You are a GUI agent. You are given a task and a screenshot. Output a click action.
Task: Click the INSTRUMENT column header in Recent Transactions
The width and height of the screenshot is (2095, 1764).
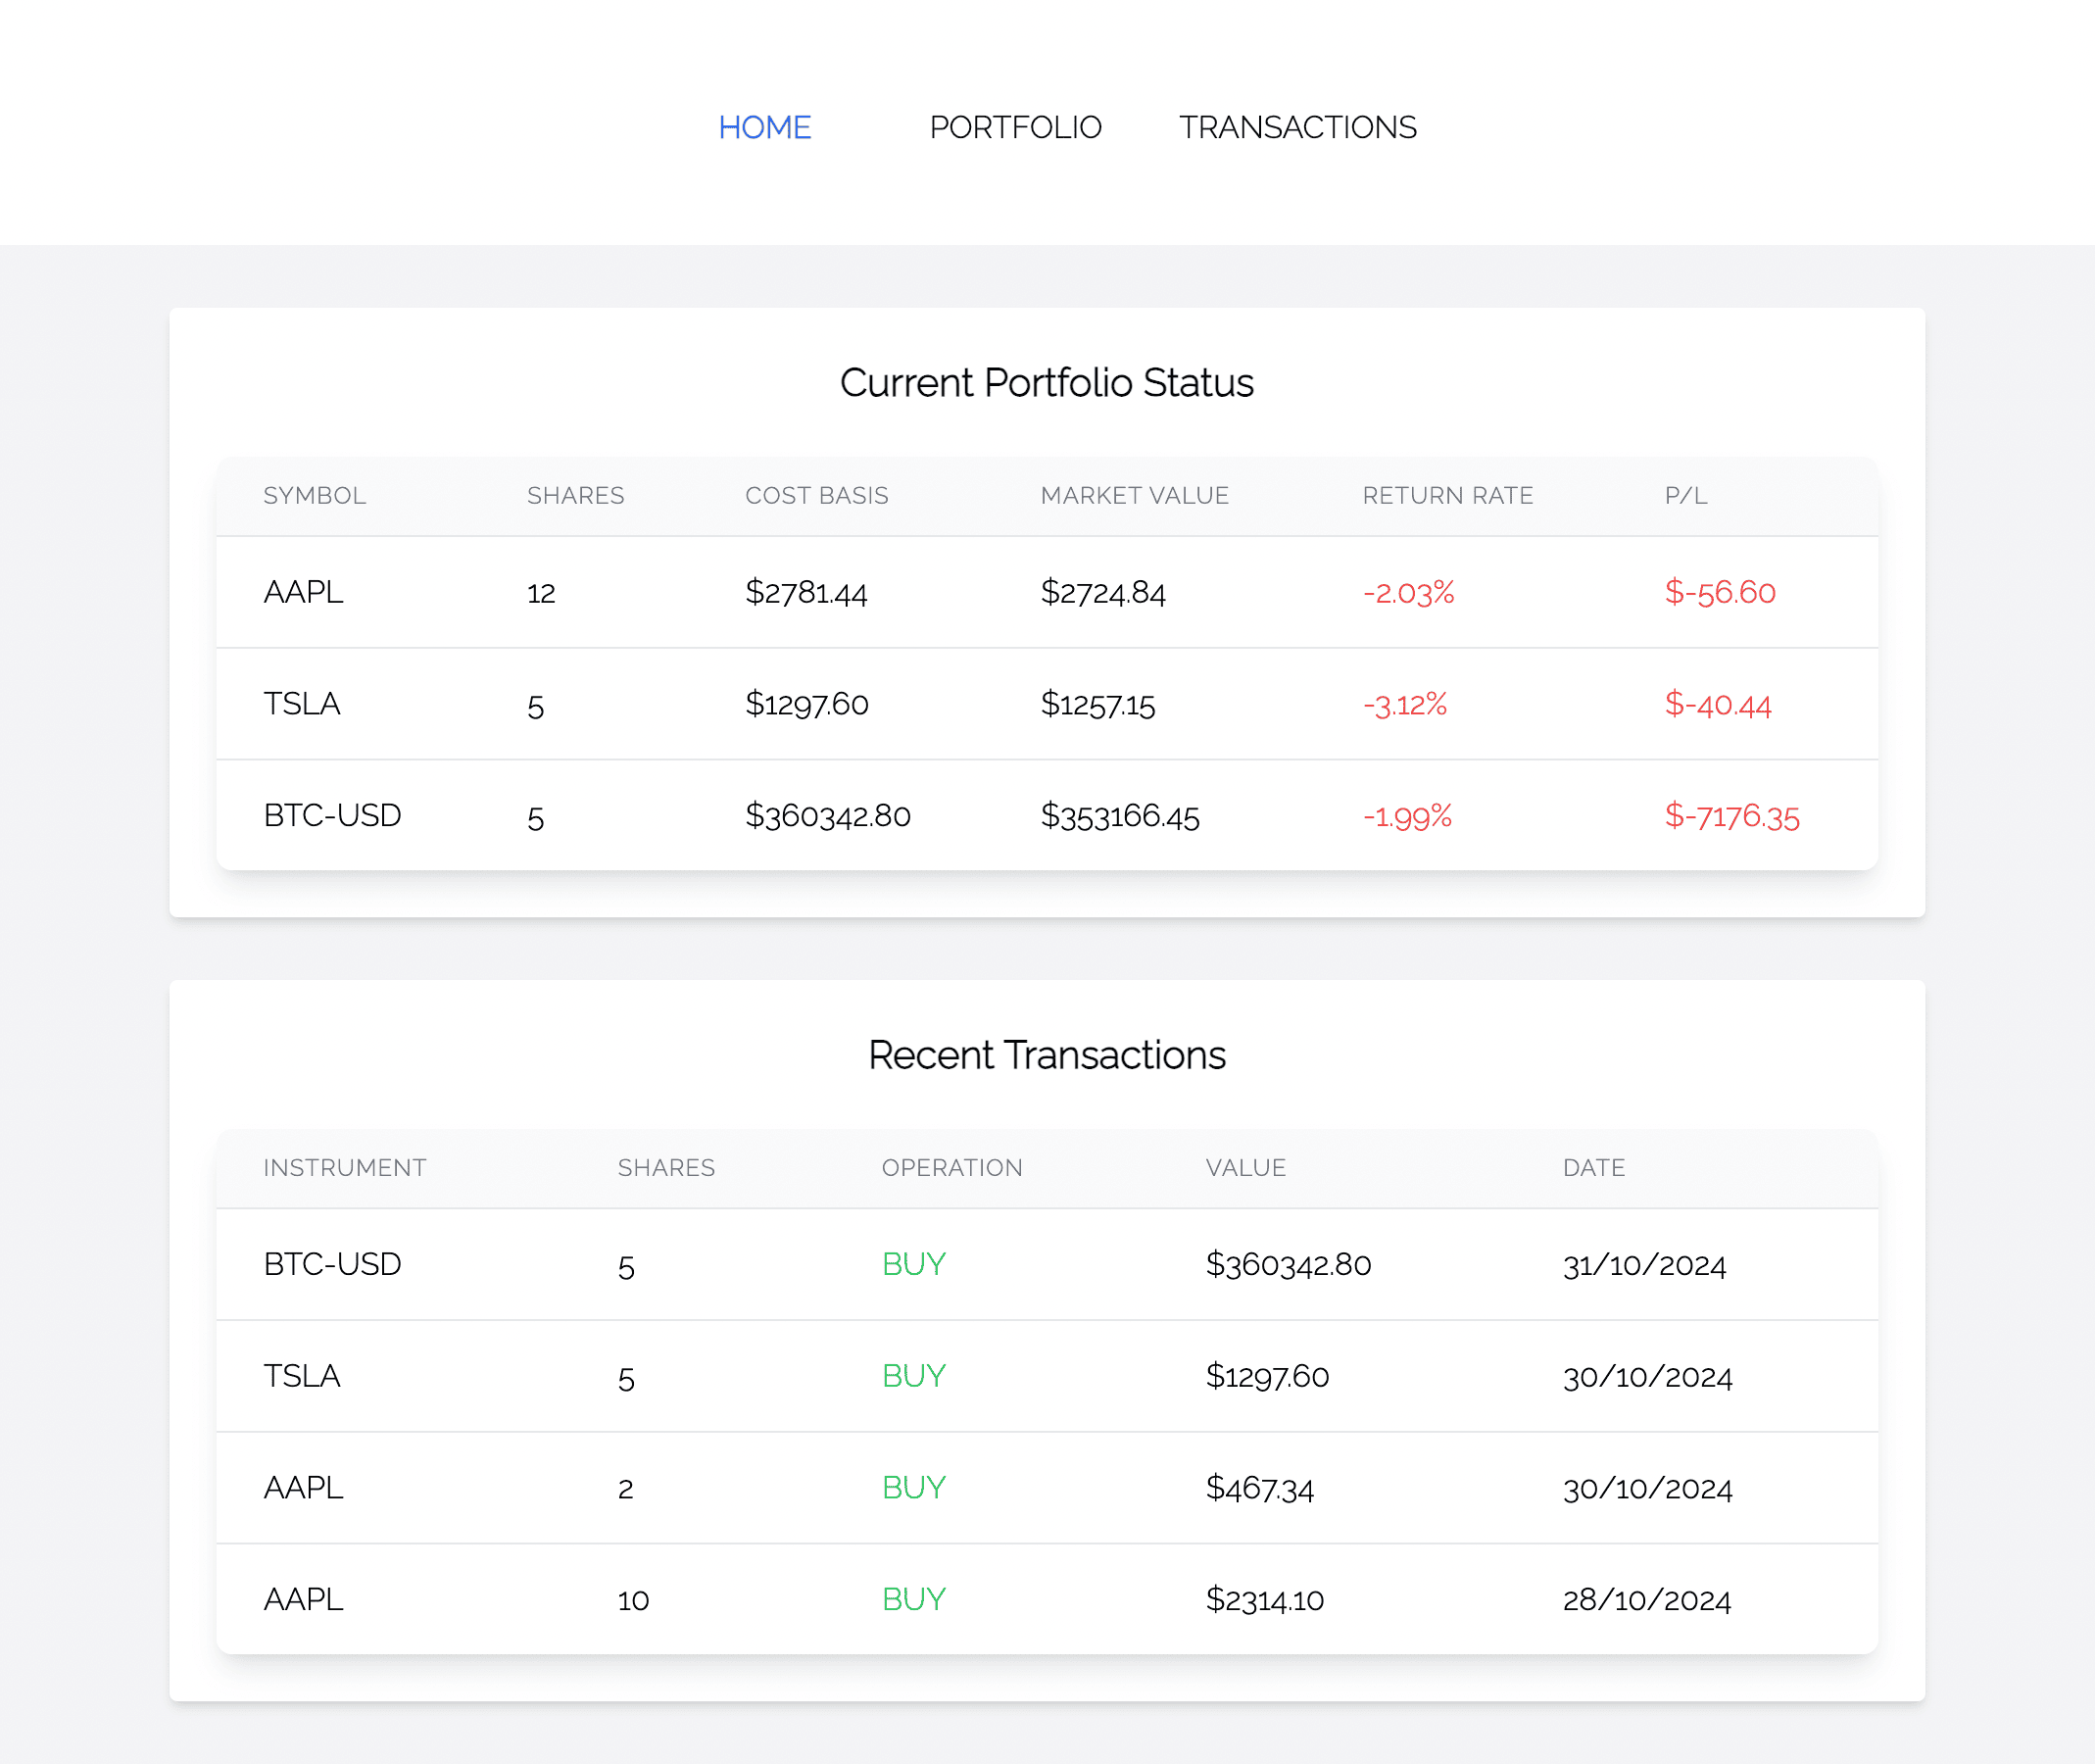344,1167
